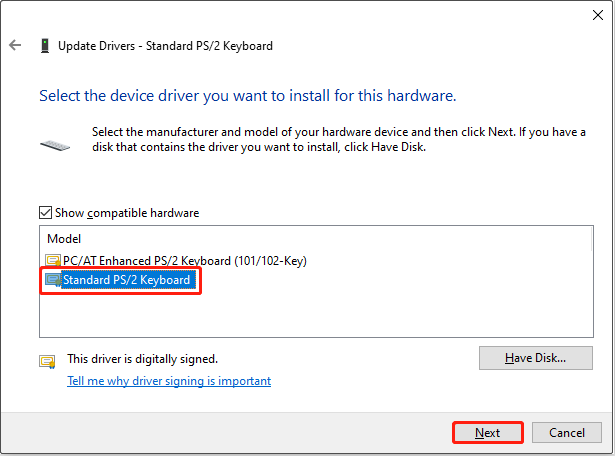The image size is (615, 456).
Task: Click the 'This driver is digitally signed' text
Action: coord(142,358)
